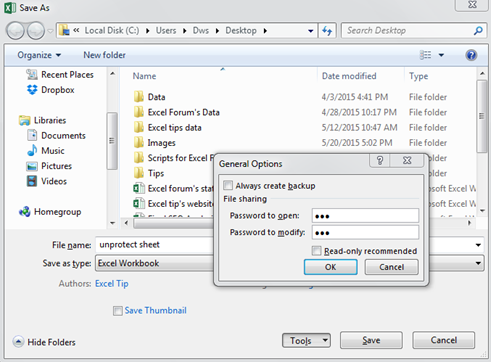Open the Organize dropdown menu

tap(39, 55)
